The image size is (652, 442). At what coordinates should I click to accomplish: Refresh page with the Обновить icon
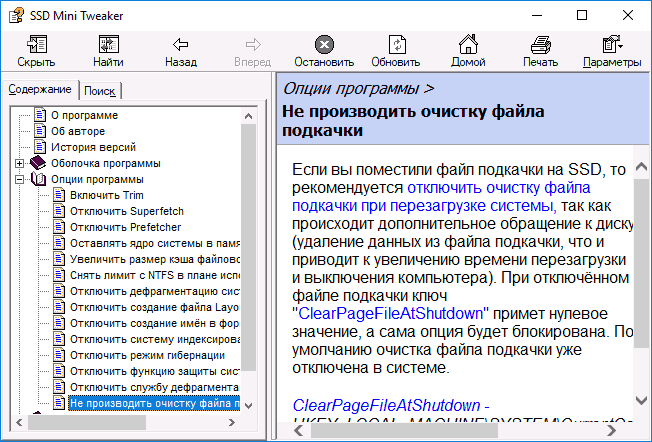[x=397, y=44]
